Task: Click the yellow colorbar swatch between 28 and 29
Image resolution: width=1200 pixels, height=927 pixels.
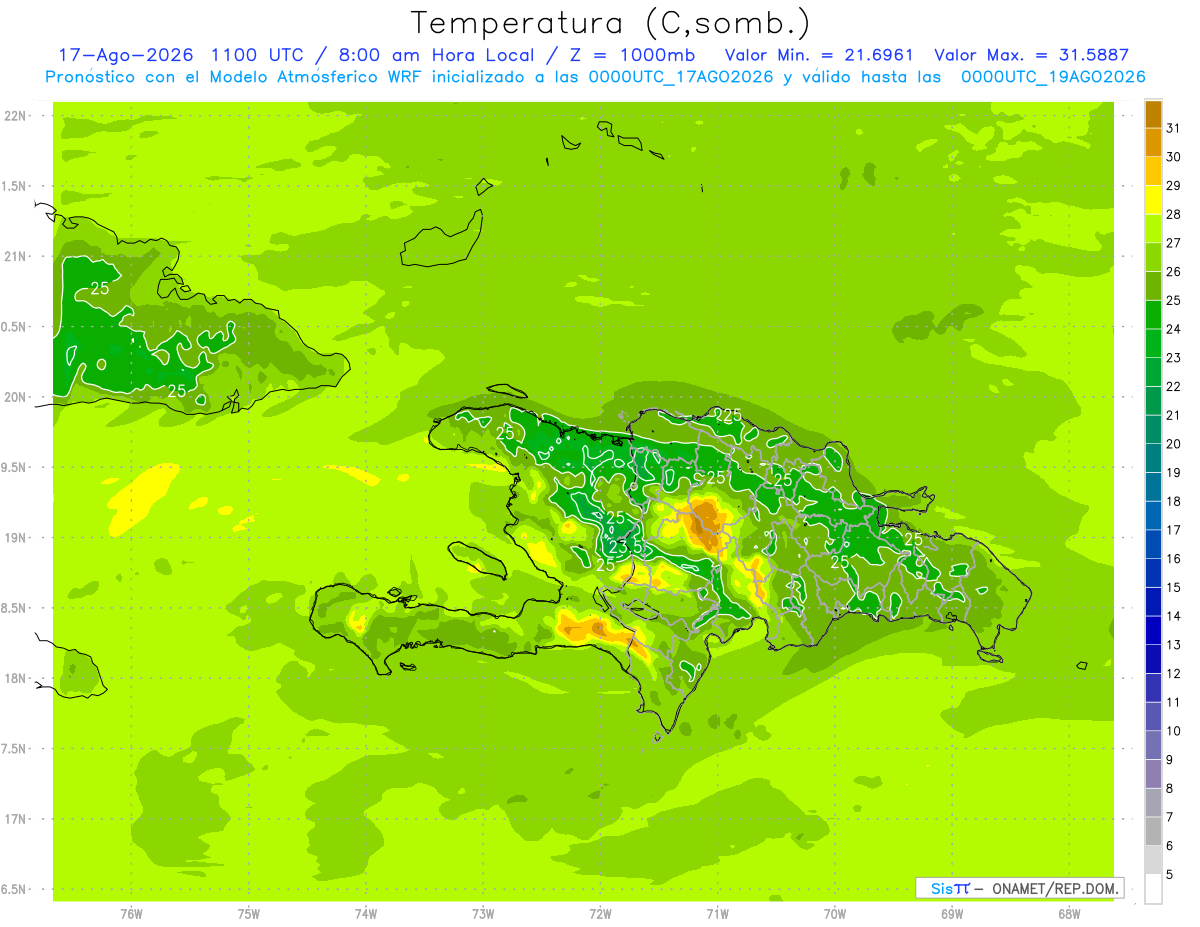Action: pos(1153,200)
